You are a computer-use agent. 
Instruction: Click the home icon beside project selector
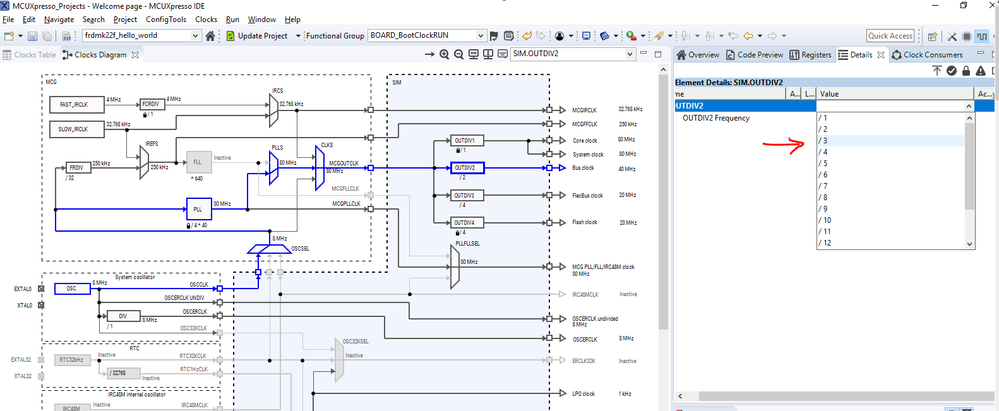pyautogui.click(x=212, y=36)
